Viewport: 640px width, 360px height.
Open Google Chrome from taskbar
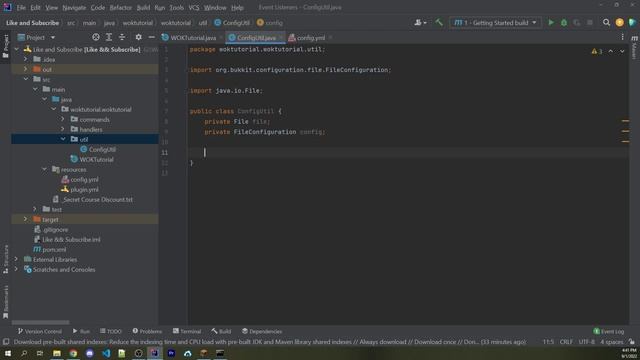(x=73, y=353)
